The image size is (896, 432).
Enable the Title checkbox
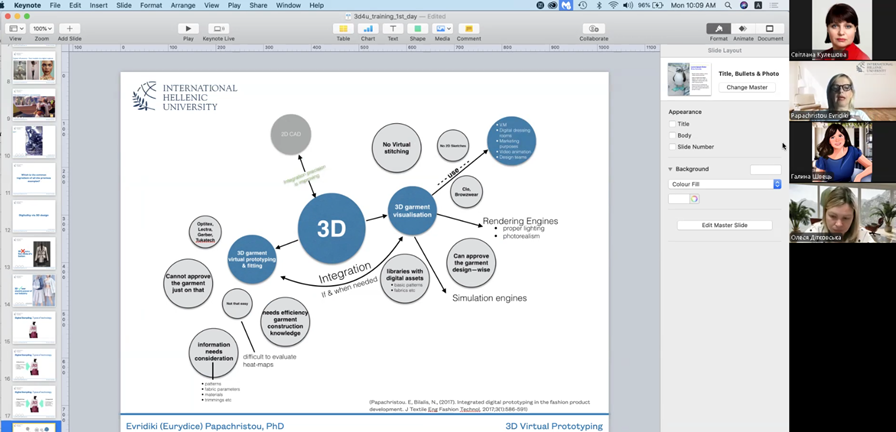[x=673, y=124]
